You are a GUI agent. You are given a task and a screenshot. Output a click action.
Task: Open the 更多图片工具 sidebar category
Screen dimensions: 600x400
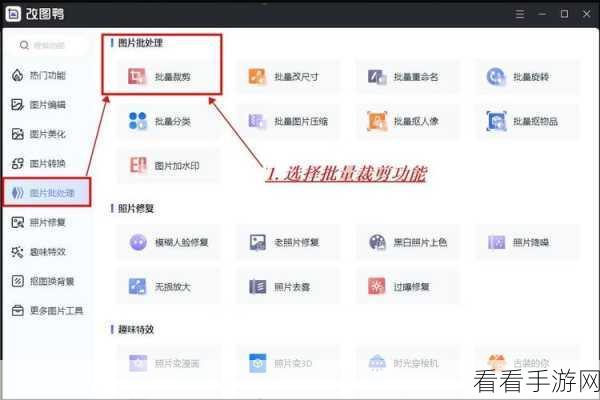click(47, 310)
